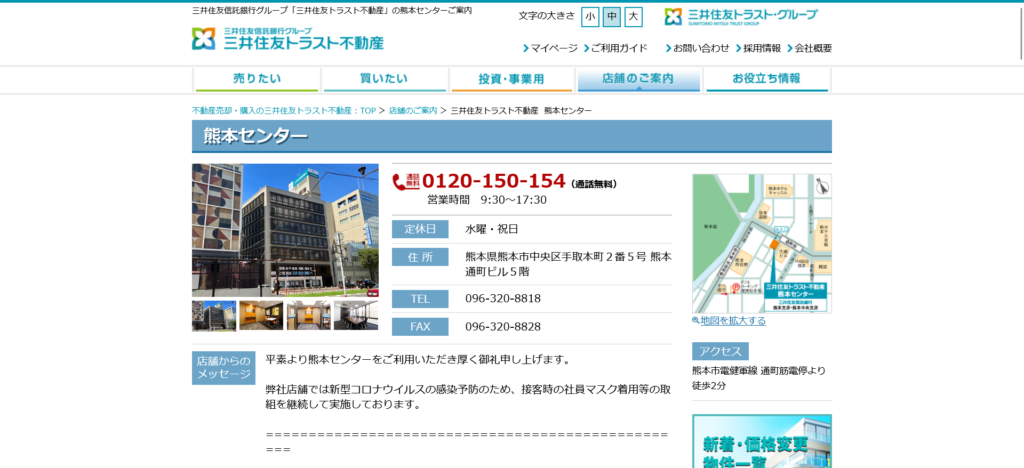Image resolution: width=1024 pixels, height=468 pixels.
Task: Click the アクセス heading
Action: (x=720, y=352)
